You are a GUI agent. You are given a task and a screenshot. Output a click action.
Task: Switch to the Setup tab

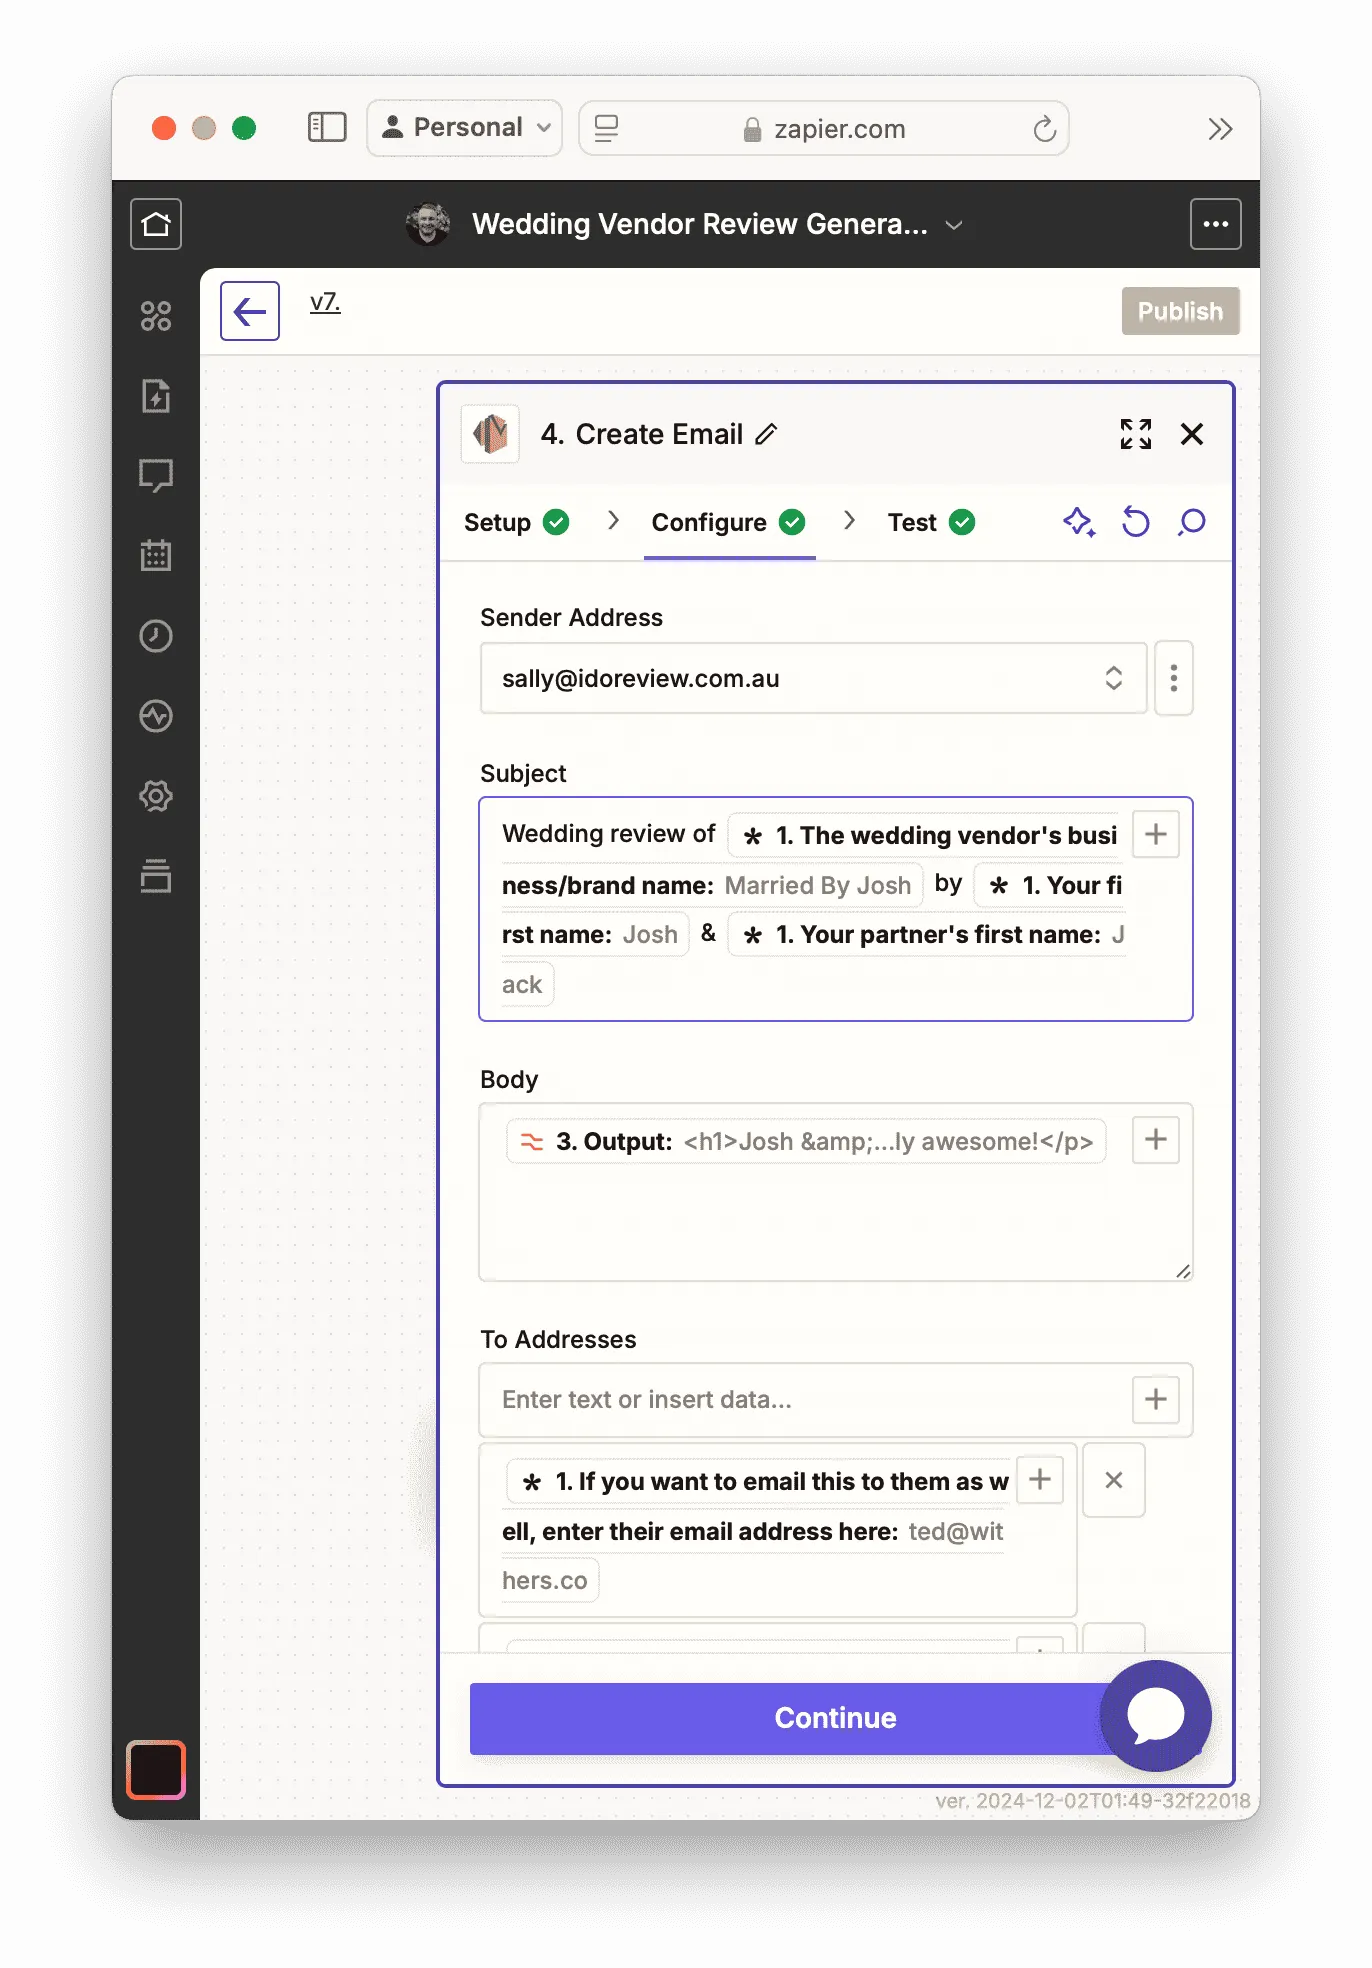[516, 522]
